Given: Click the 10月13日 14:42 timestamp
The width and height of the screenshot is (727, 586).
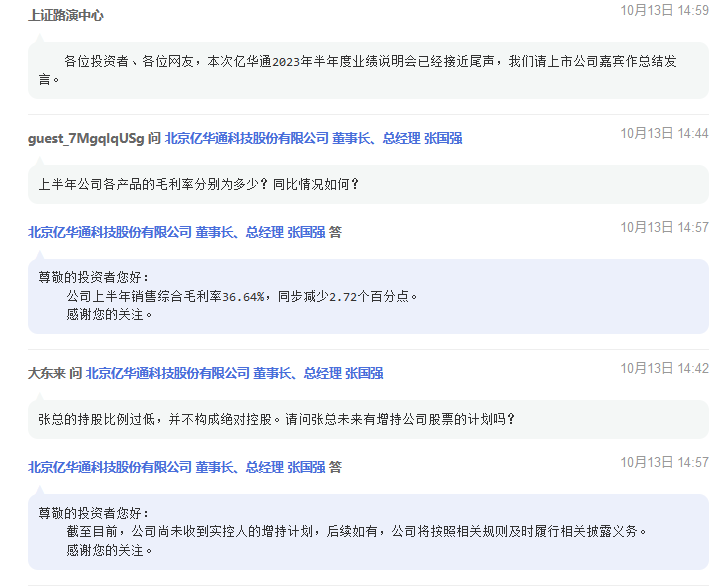Looking at the screenshot, I should point(664,369).
